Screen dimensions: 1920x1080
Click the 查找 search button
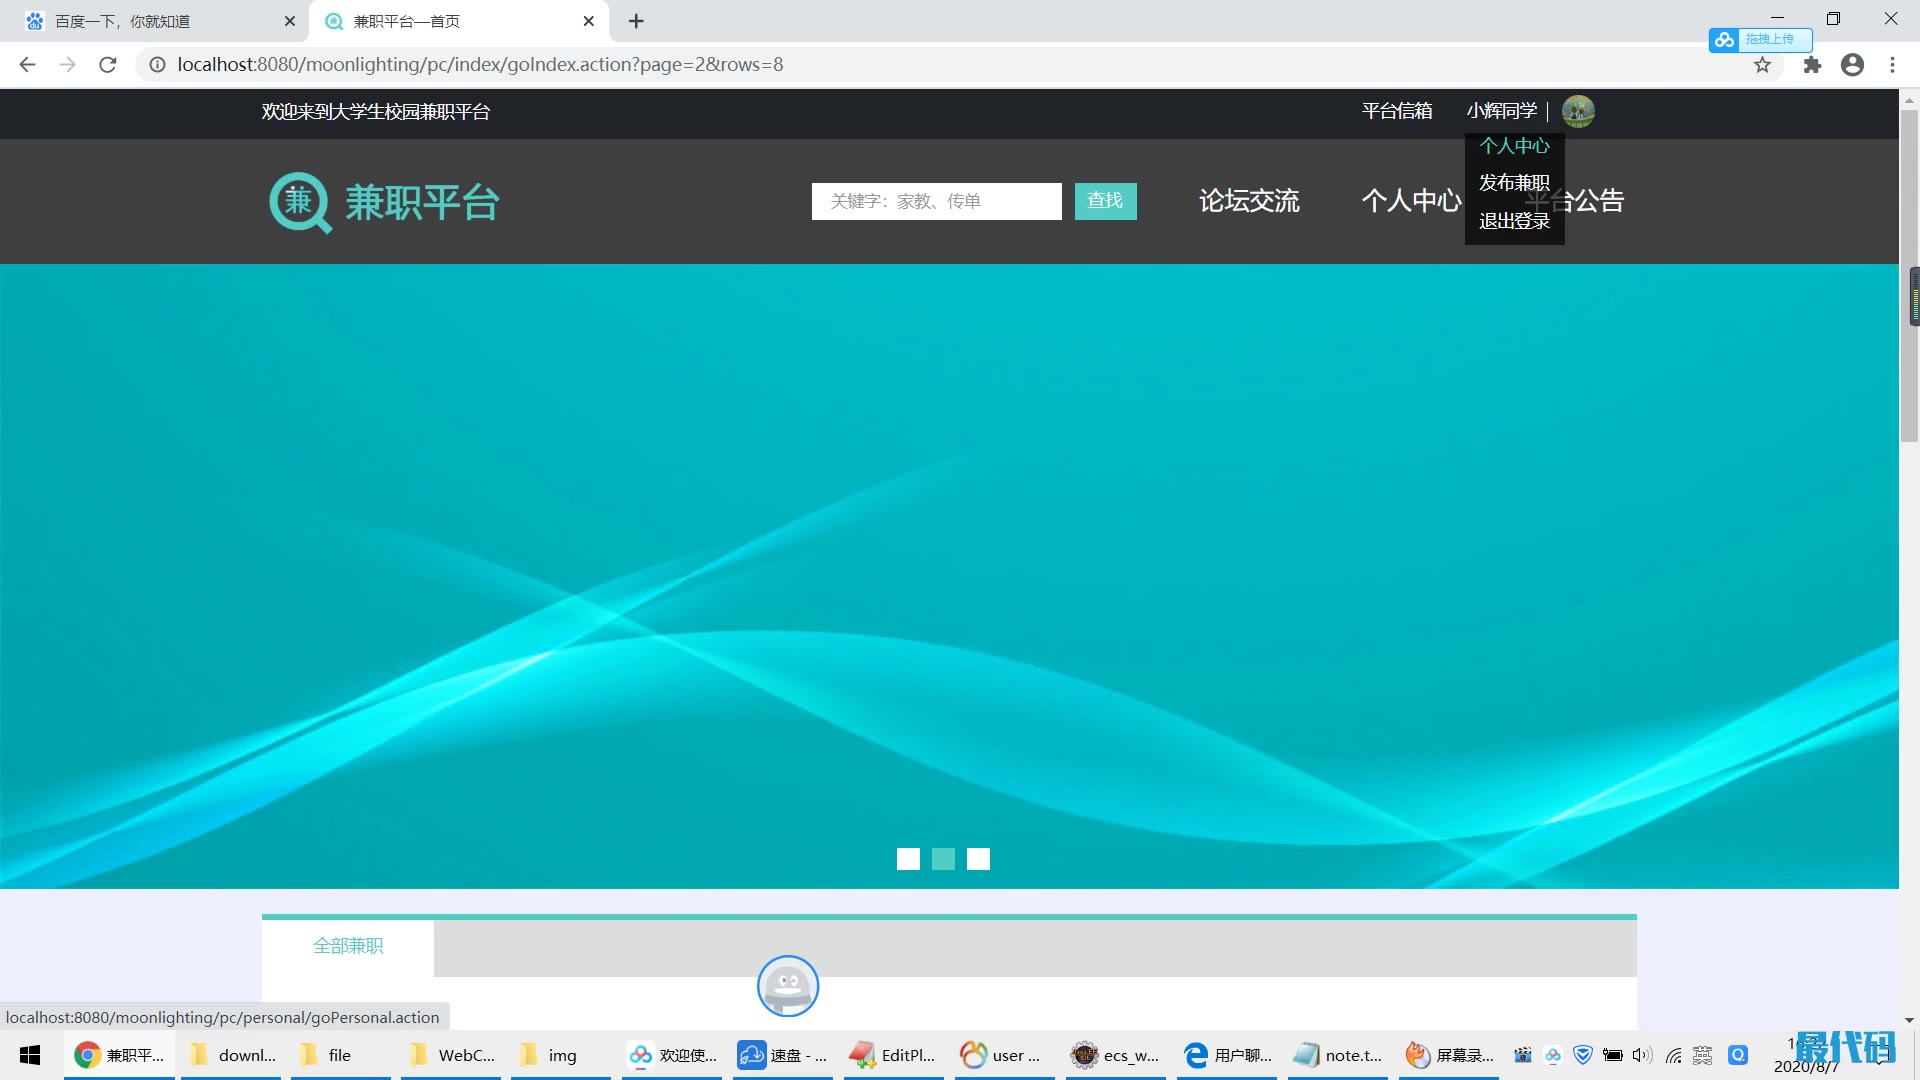tap(1105, 201)
